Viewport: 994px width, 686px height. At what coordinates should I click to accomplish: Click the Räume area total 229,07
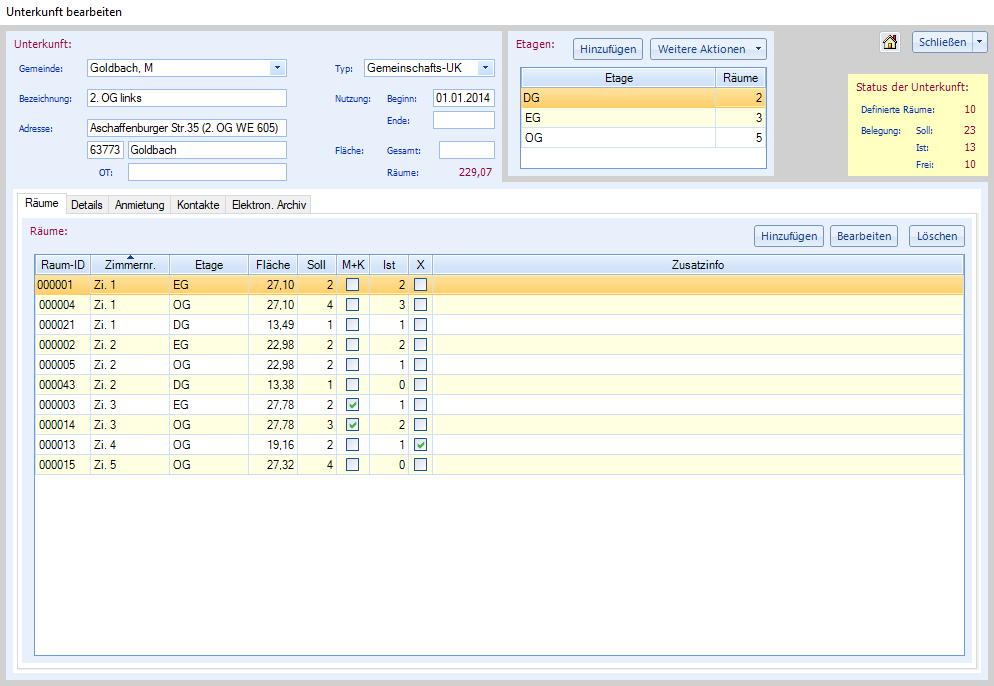[475, 172]
